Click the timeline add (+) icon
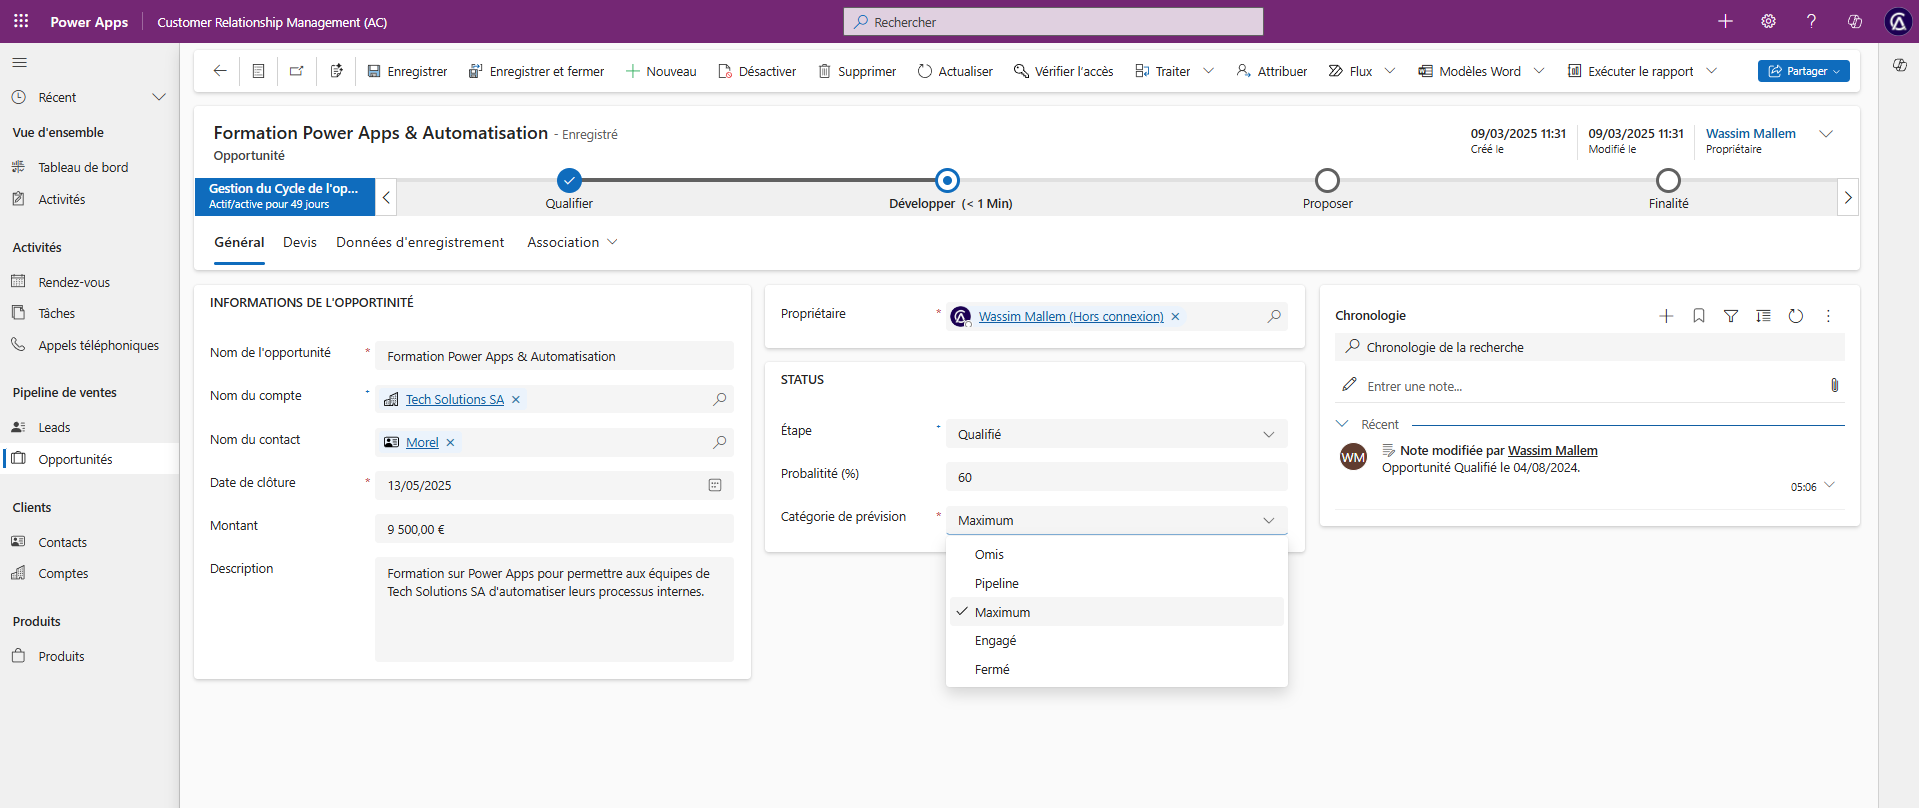This screenshot has width=1919, height=808. [1666, 316]
